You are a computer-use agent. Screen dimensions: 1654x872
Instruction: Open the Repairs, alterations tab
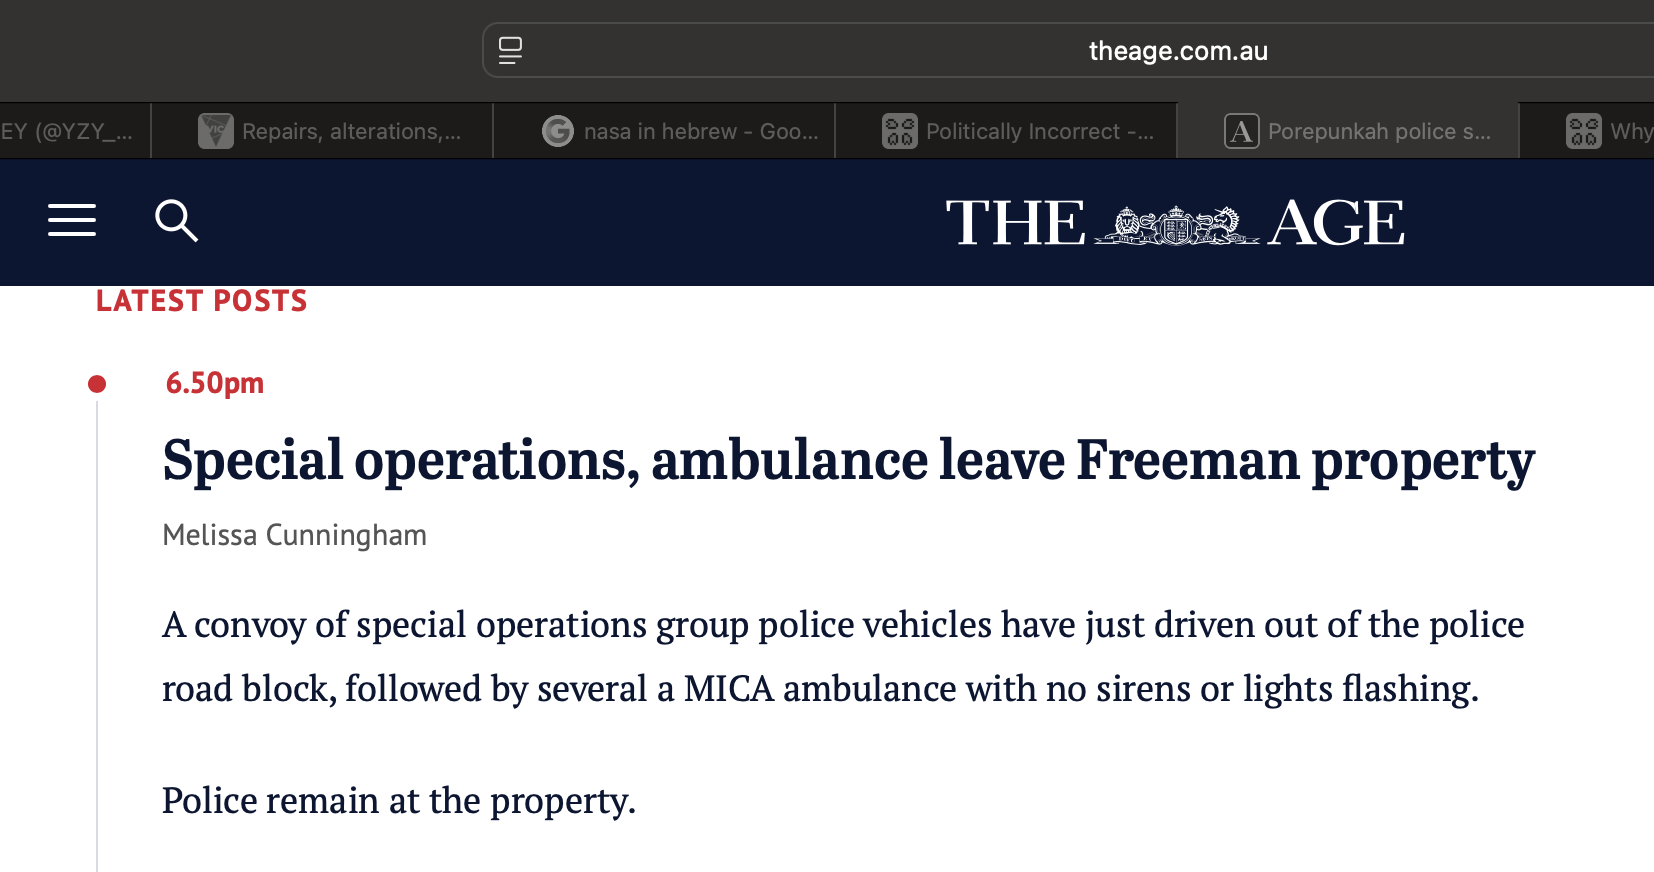[351, 131]
